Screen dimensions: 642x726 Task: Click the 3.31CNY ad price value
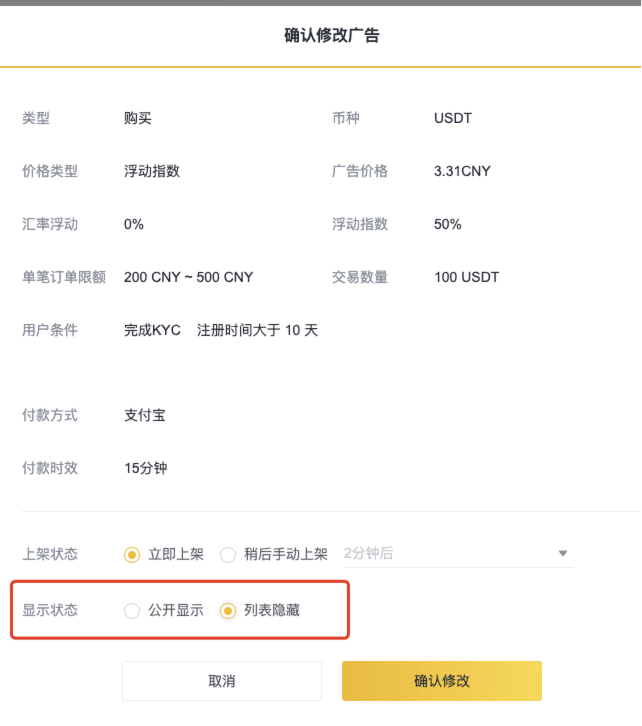point(462,171)
